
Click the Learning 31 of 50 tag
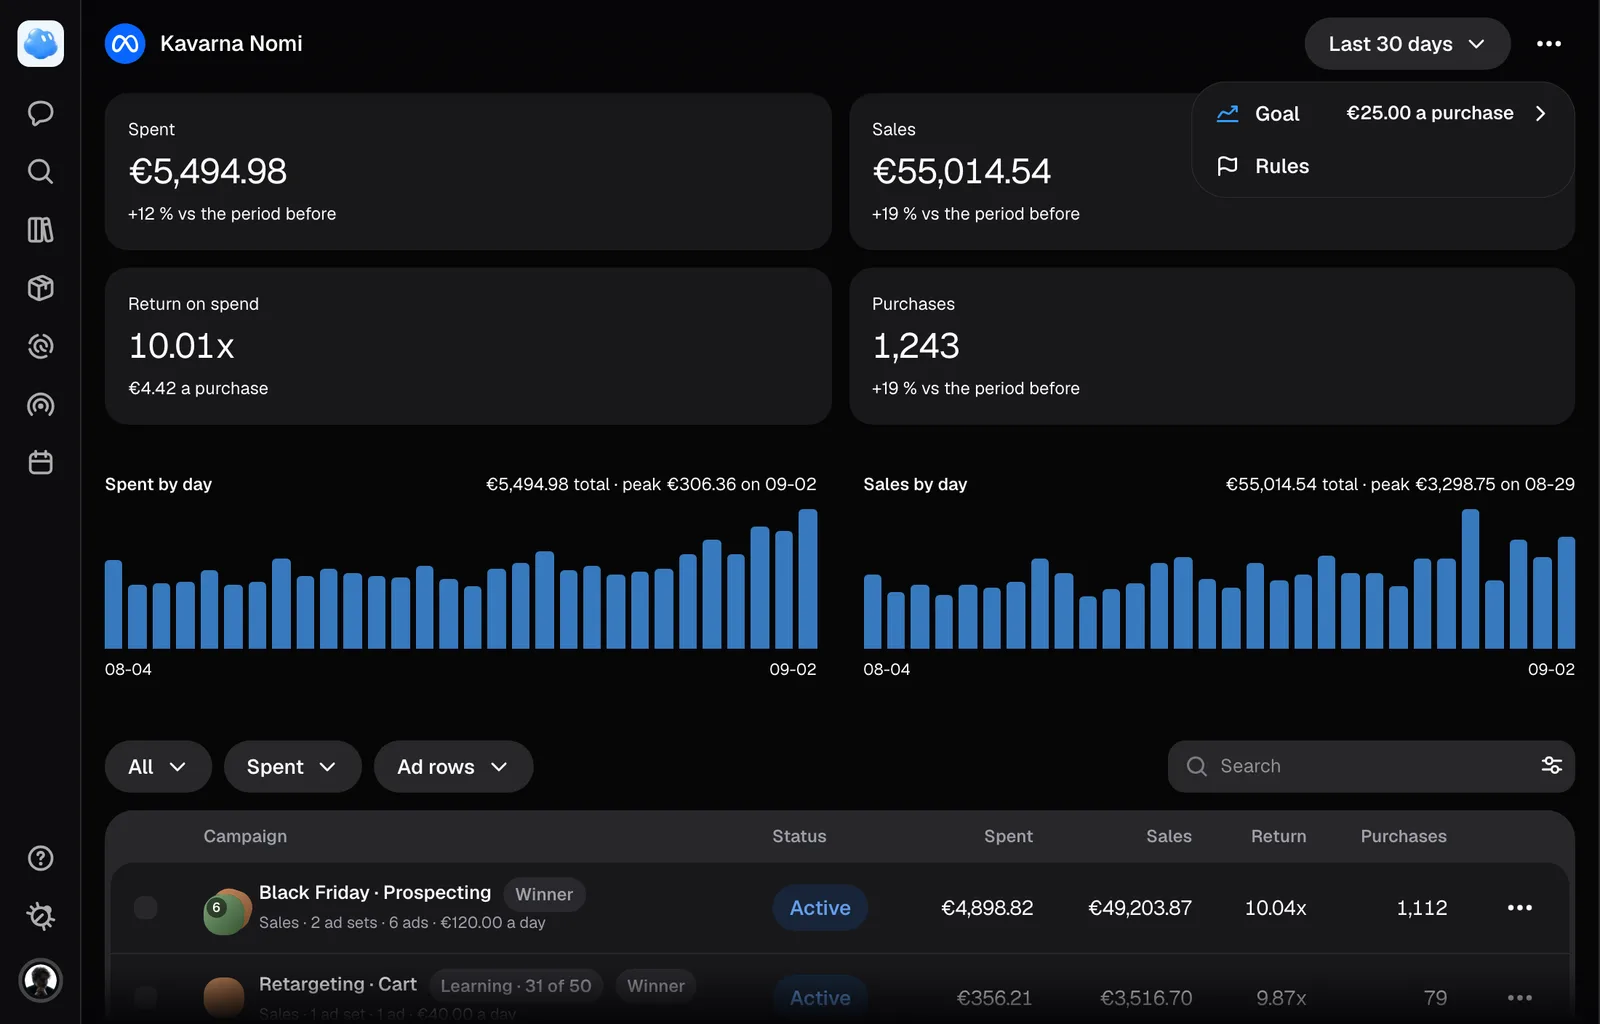pyautogui.click(x=516, y=986)
